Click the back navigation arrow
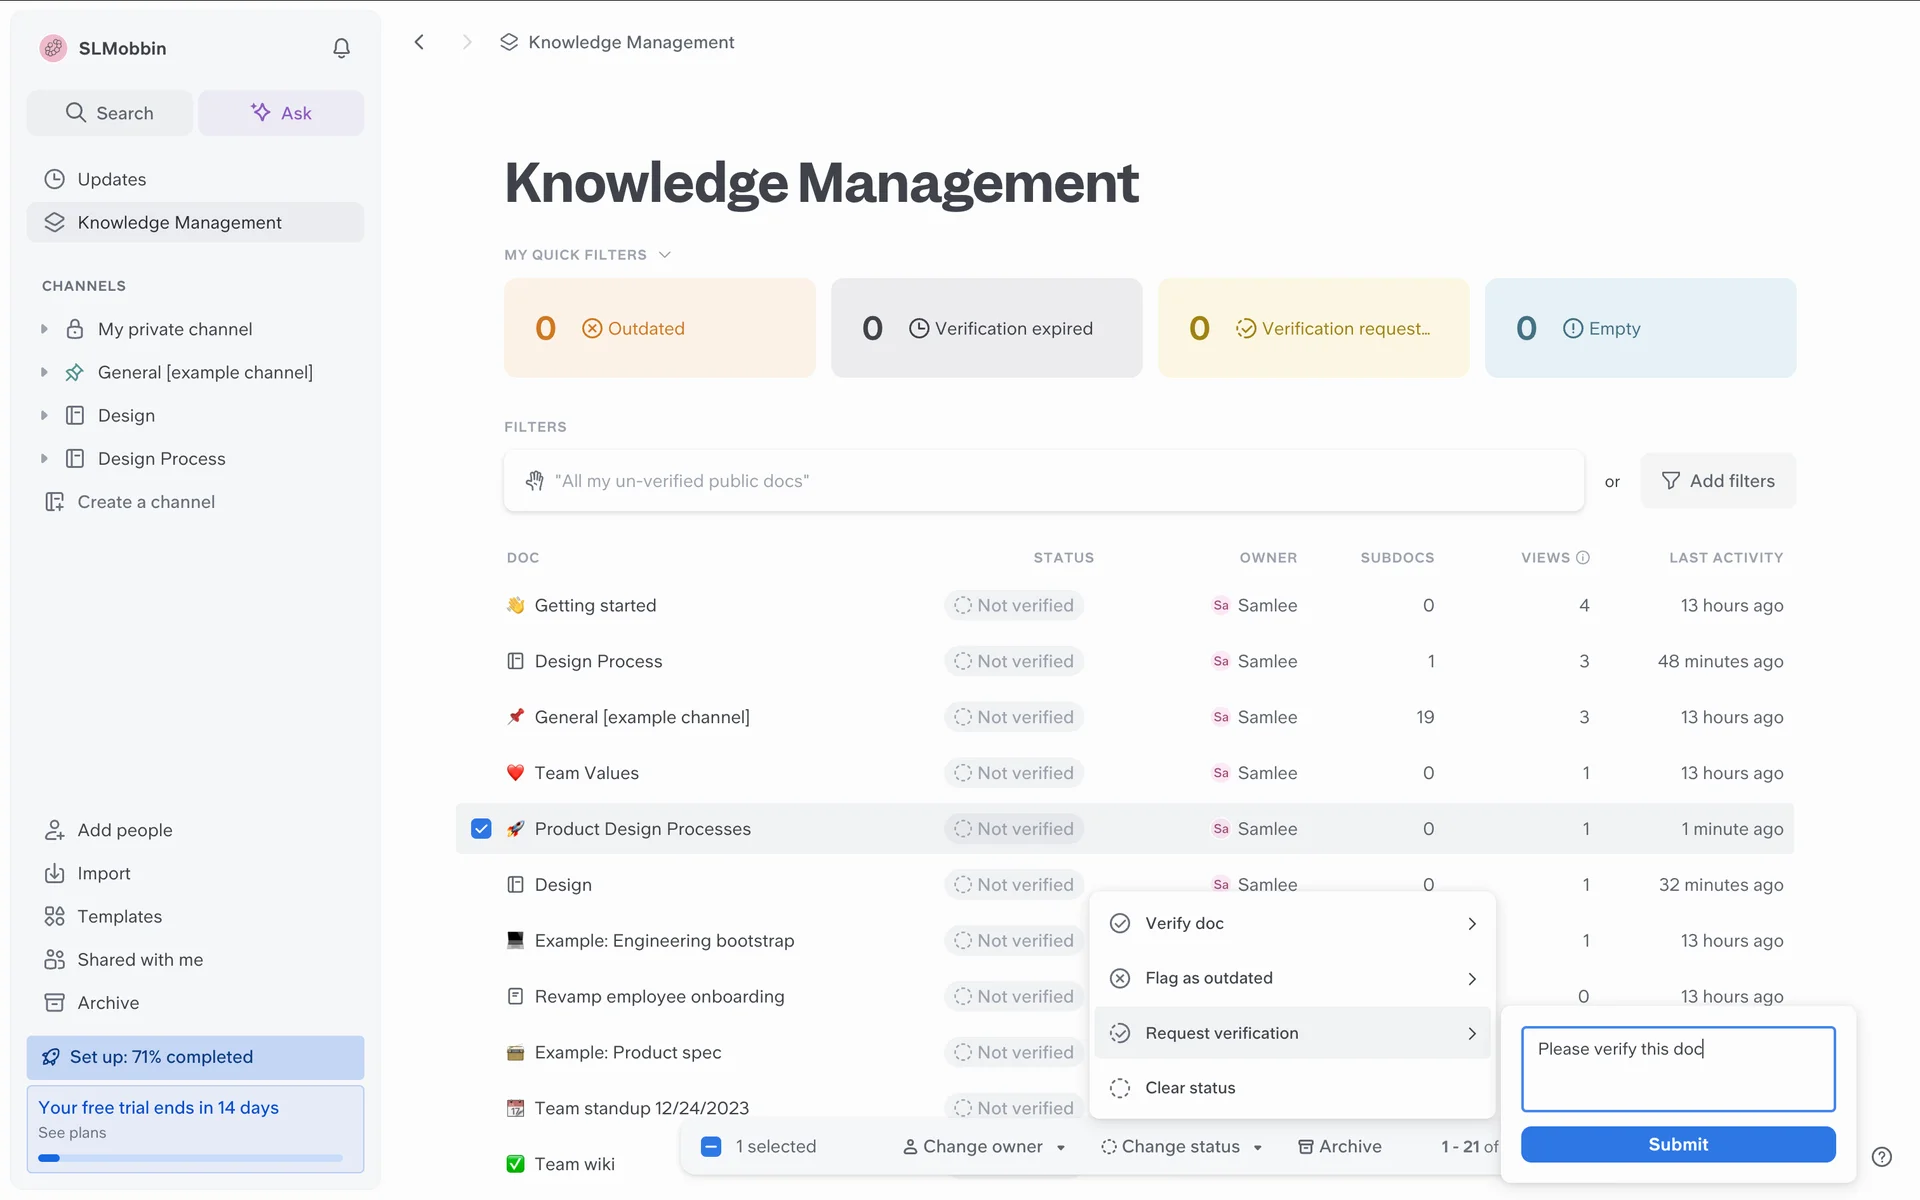 (x=420, y=42)
